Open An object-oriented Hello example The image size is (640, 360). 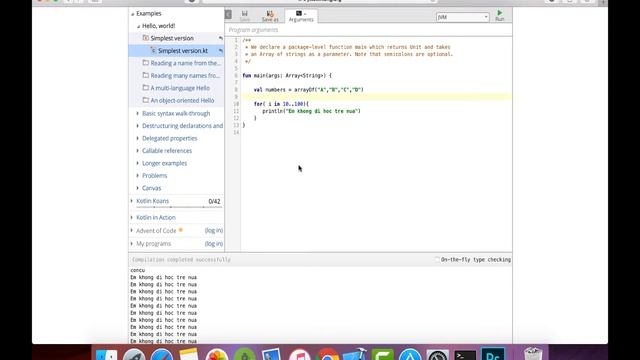point(182,100)
